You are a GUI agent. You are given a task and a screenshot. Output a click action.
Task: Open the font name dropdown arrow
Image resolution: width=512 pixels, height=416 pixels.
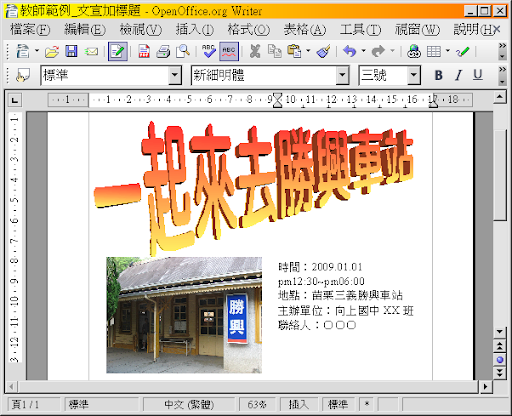(342, 75)
